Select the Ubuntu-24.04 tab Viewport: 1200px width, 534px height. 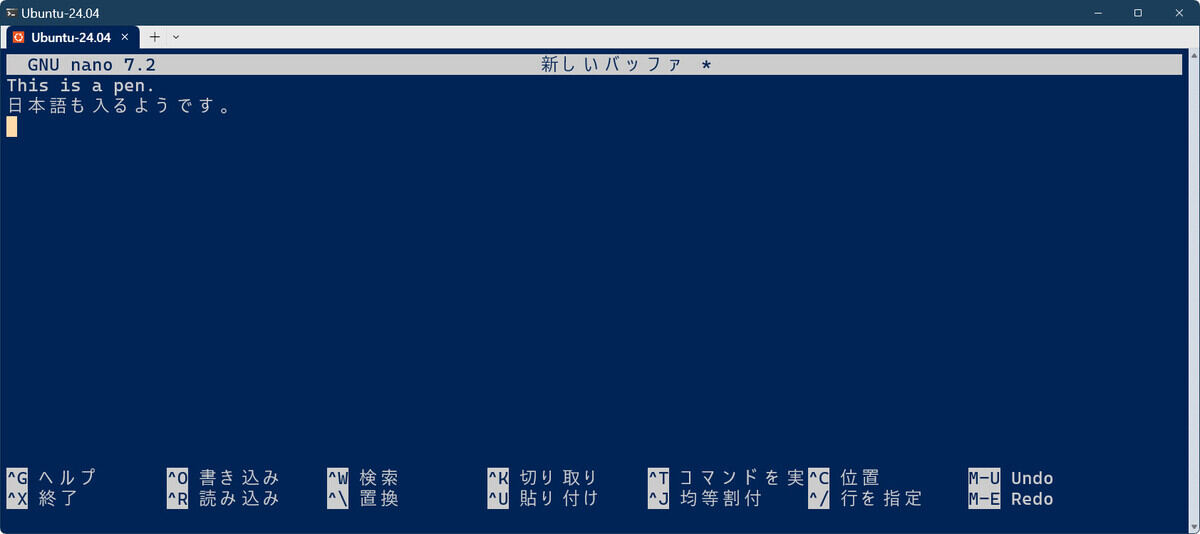(x=72, y=37)
